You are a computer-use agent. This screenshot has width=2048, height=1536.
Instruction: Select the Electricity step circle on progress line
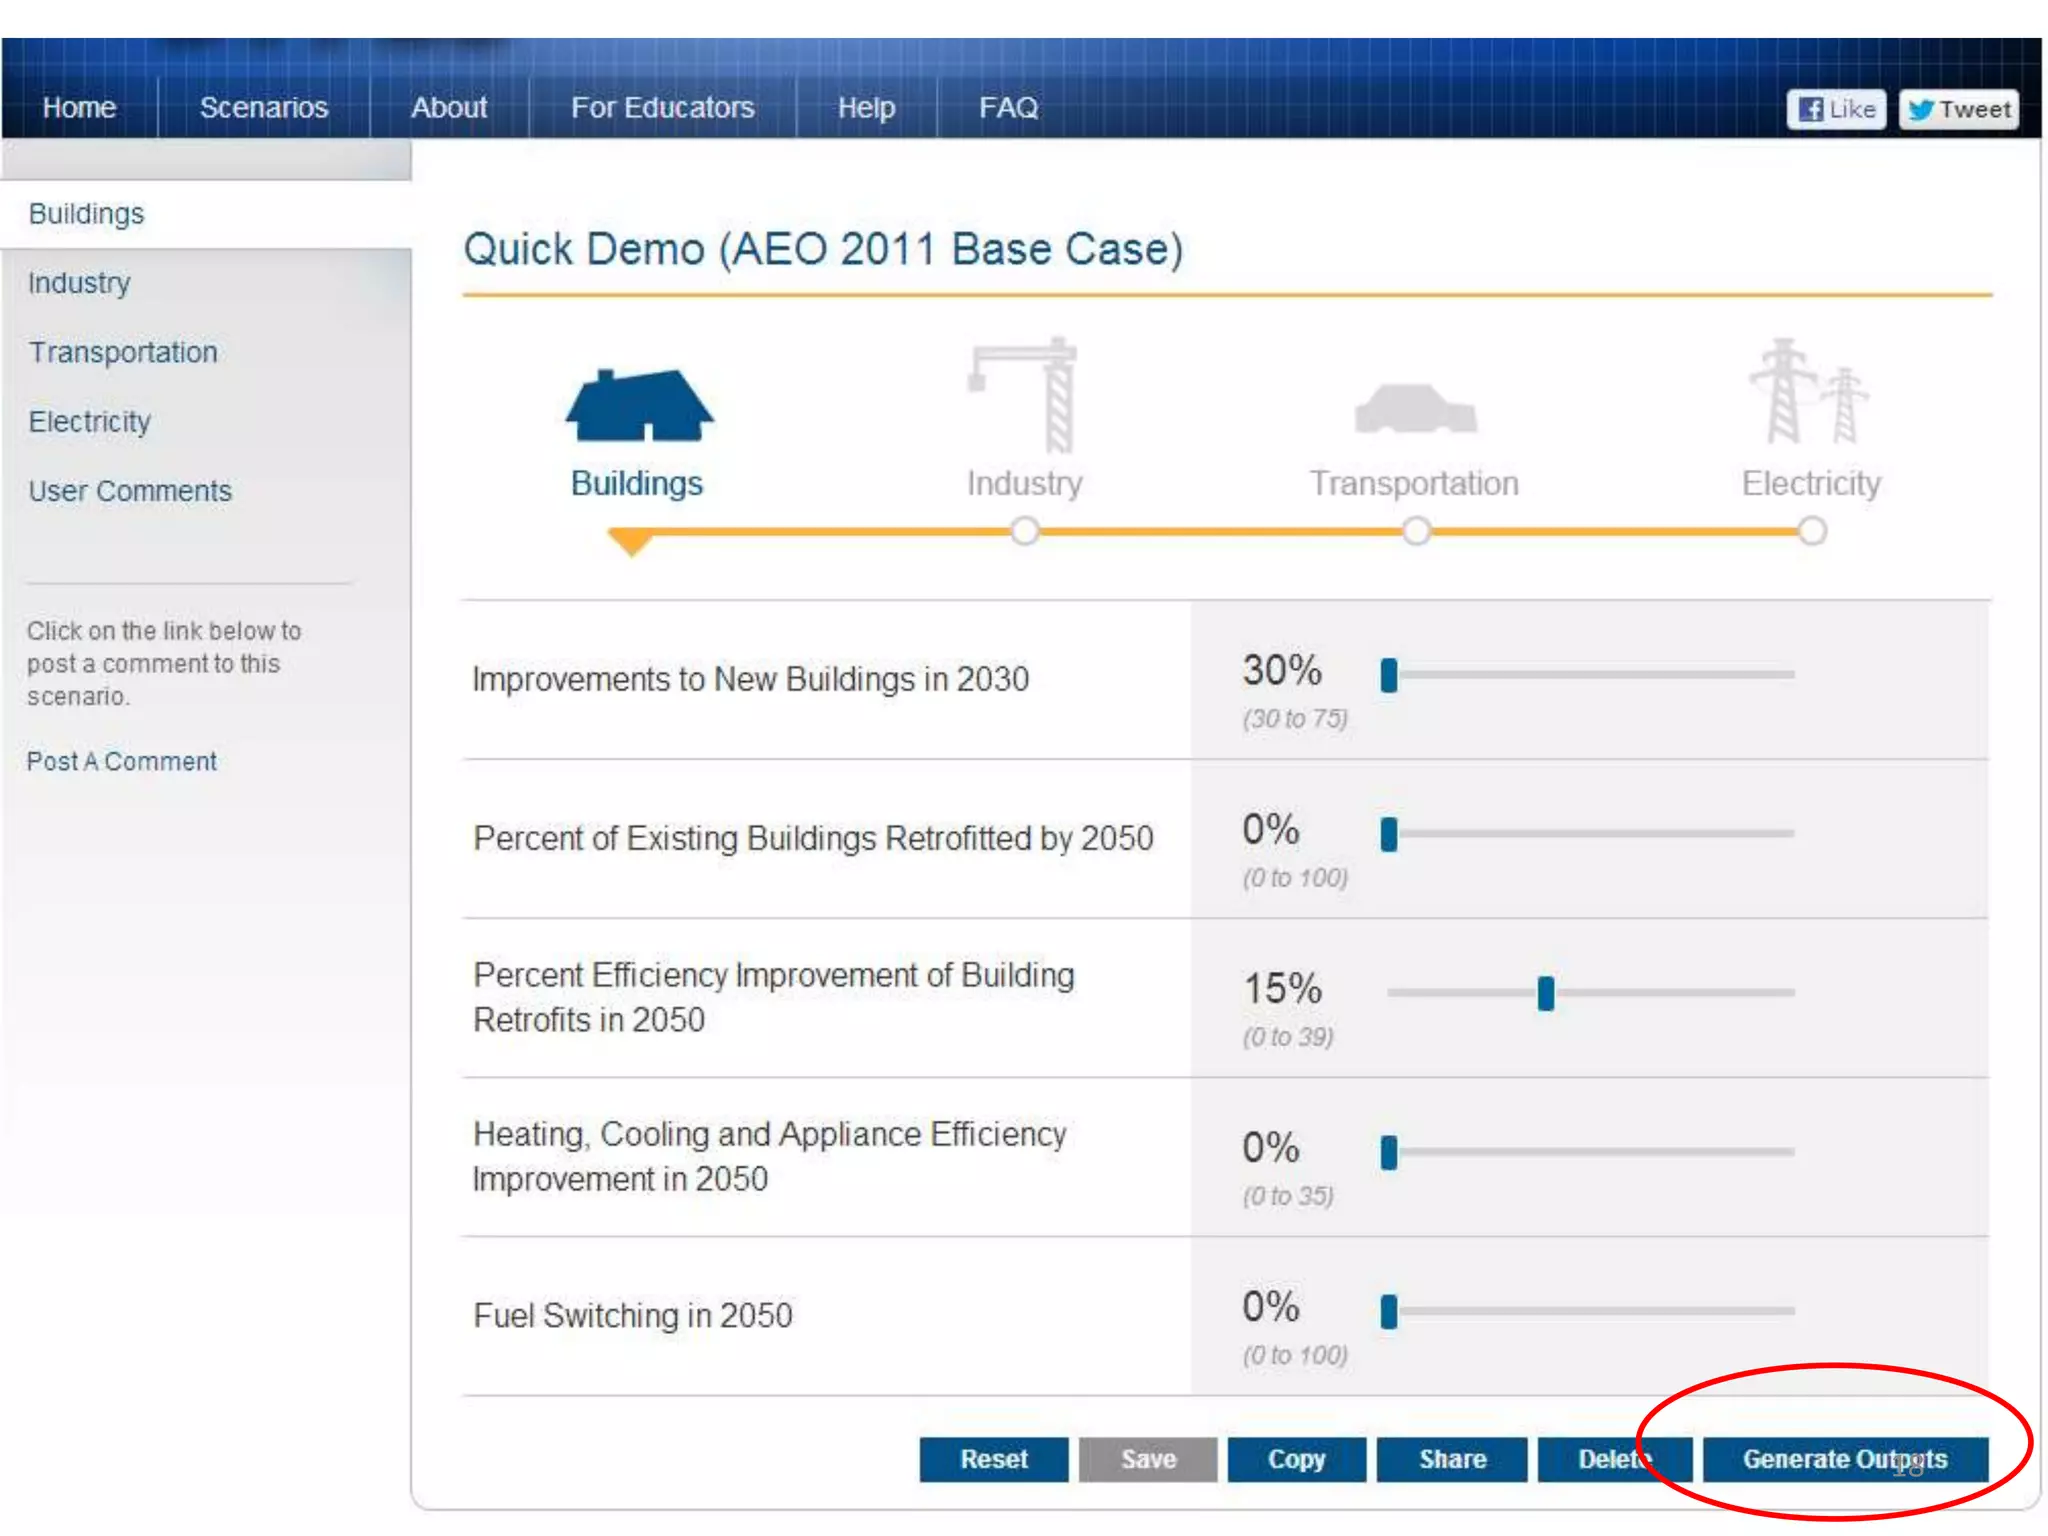click(x=1812, y=531)
